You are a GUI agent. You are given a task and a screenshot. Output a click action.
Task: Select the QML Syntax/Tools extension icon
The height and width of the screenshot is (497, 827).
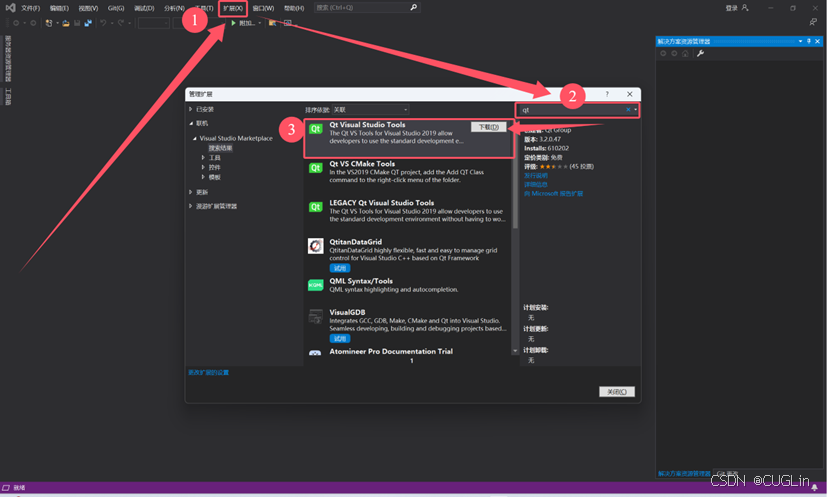point(315,285)
